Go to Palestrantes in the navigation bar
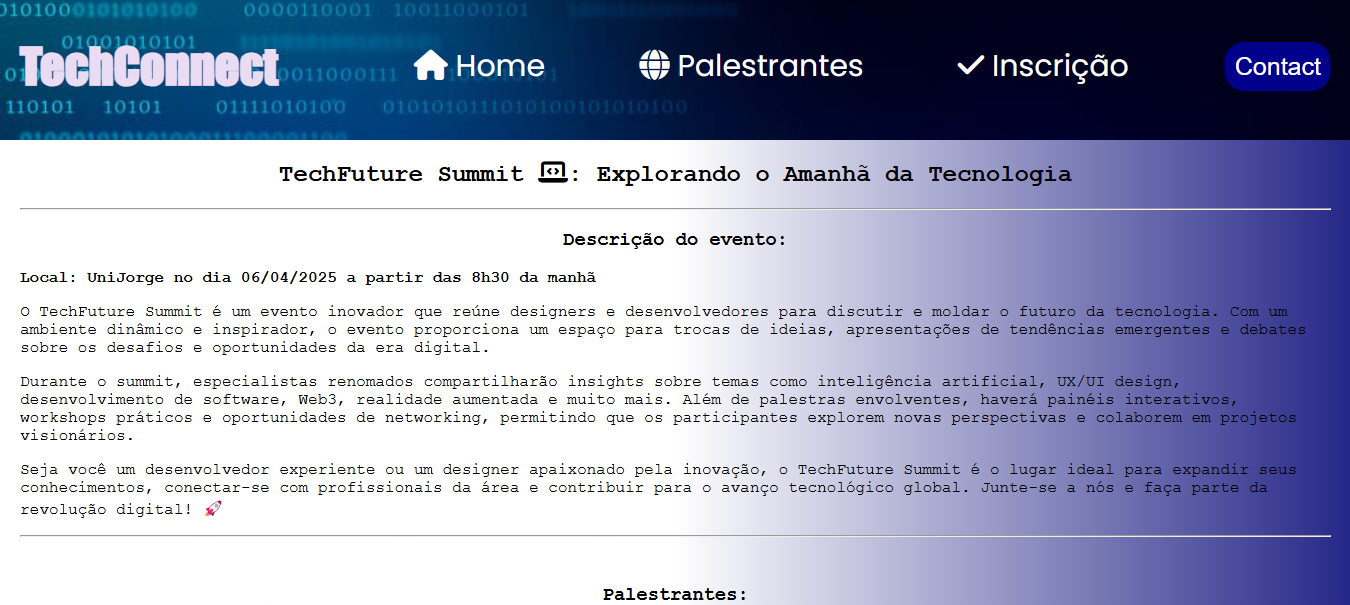This screenshot has width=1350, height=605. (769, 66)
